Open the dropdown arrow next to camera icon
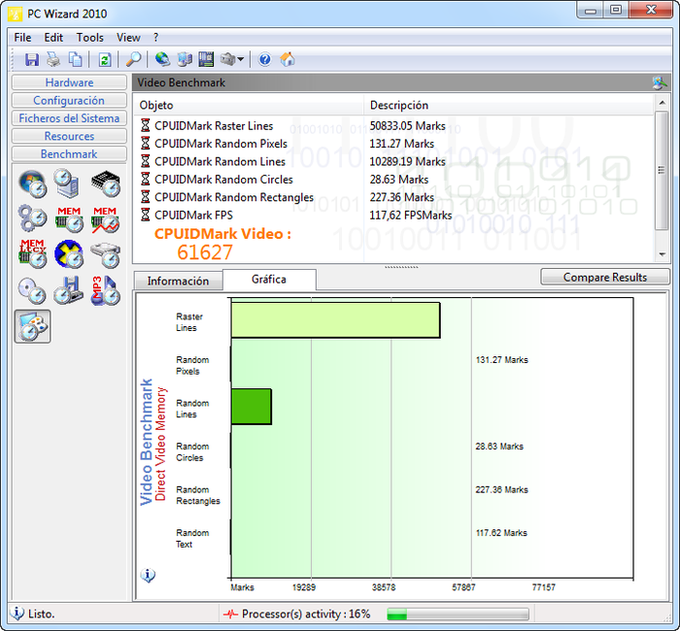 [241, 59]
